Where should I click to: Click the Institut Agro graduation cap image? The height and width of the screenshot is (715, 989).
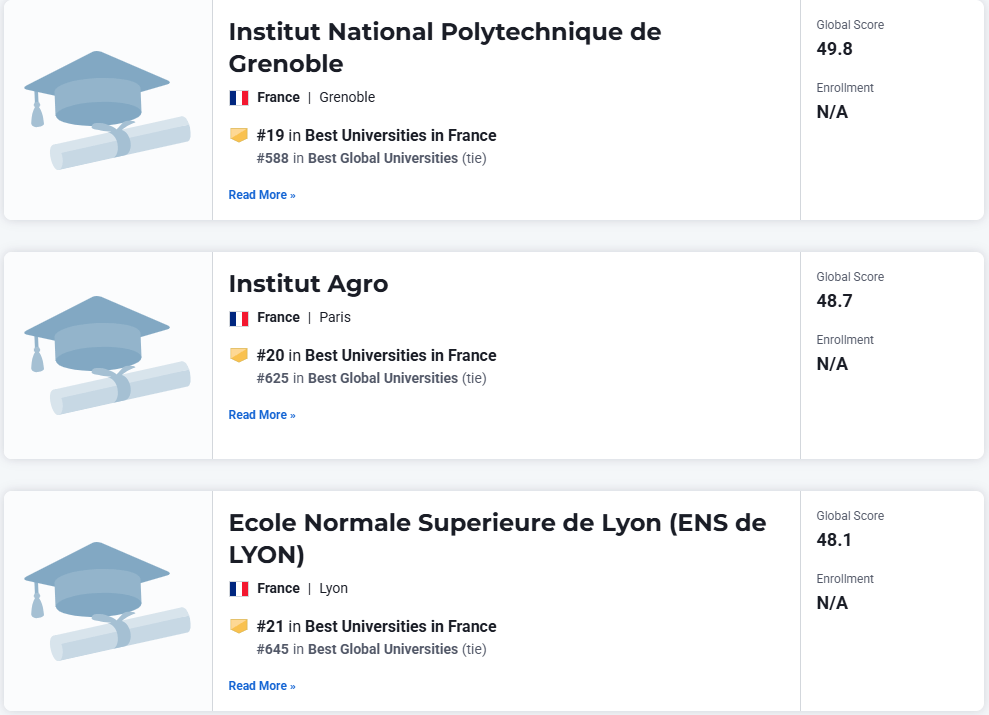(x=107, y=356)
